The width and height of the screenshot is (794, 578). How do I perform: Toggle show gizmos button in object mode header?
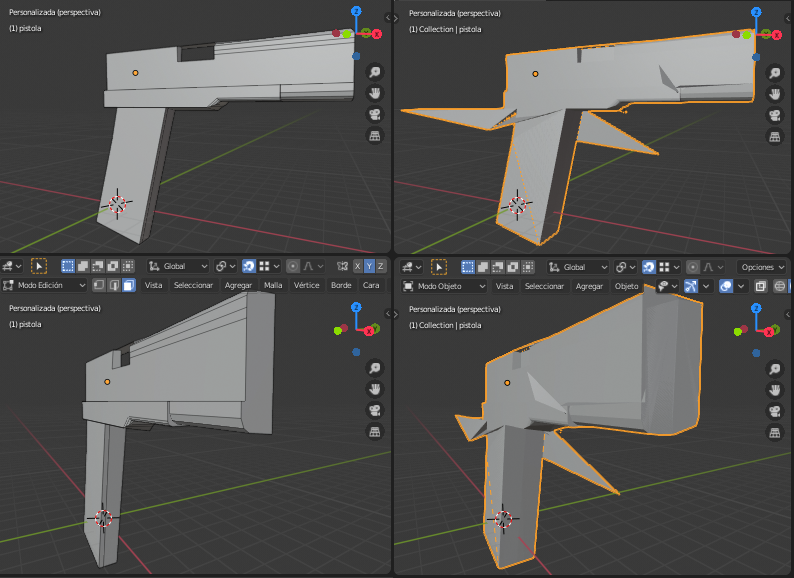[x=691, y=286]
